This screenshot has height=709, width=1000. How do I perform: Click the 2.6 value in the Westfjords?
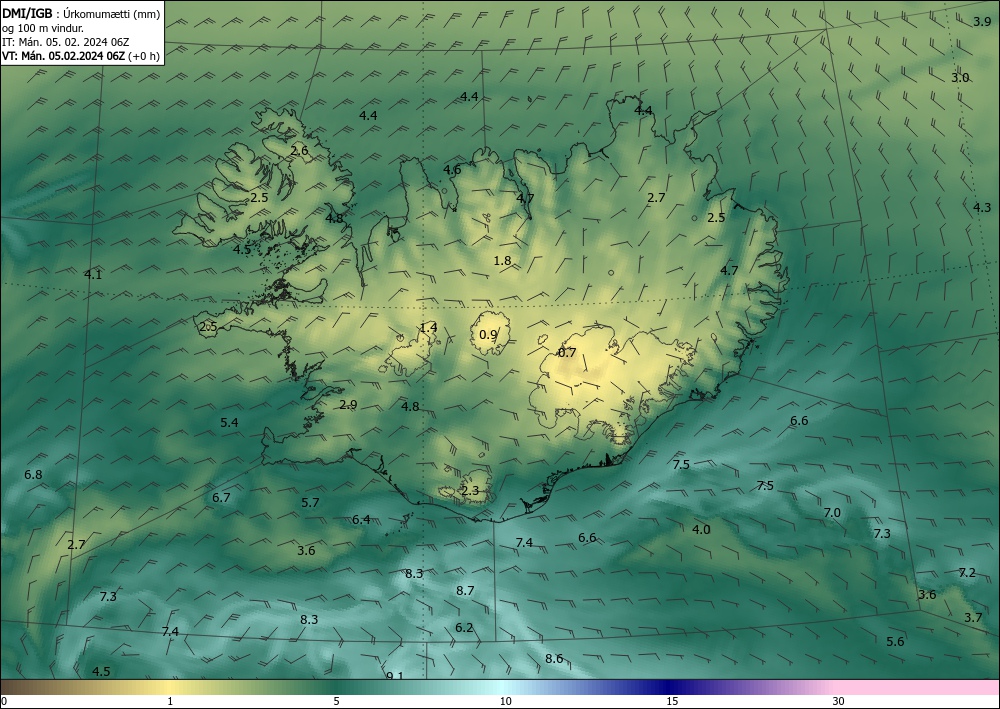299,150
